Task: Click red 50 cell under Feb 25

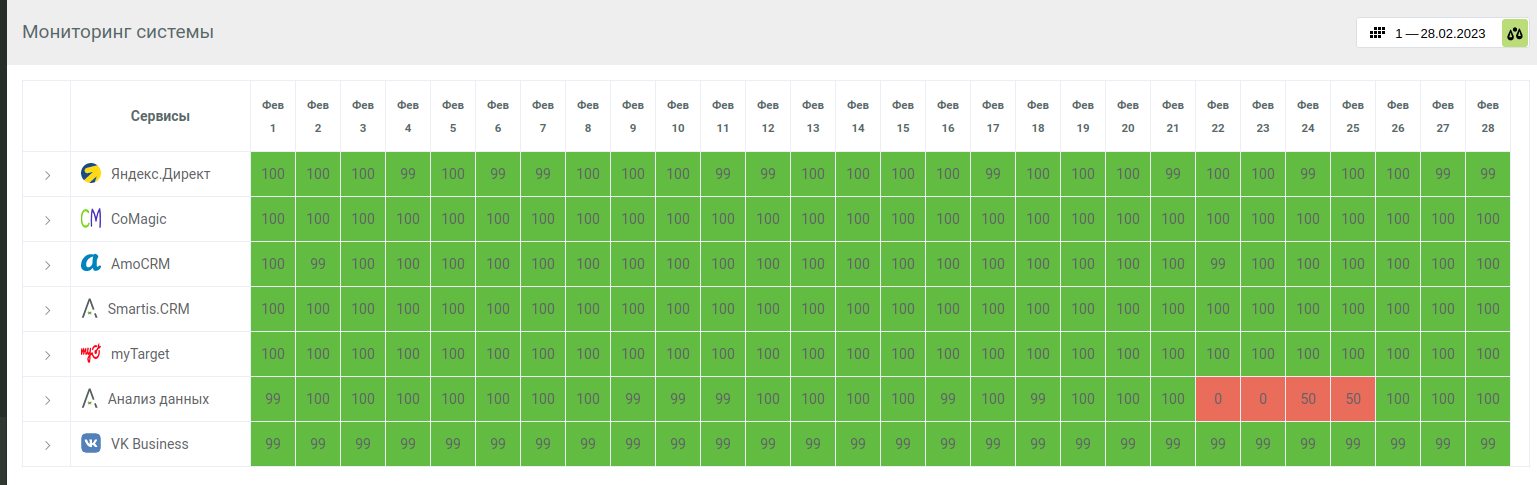Action: pyautogui.click(x=1353, y=399)
